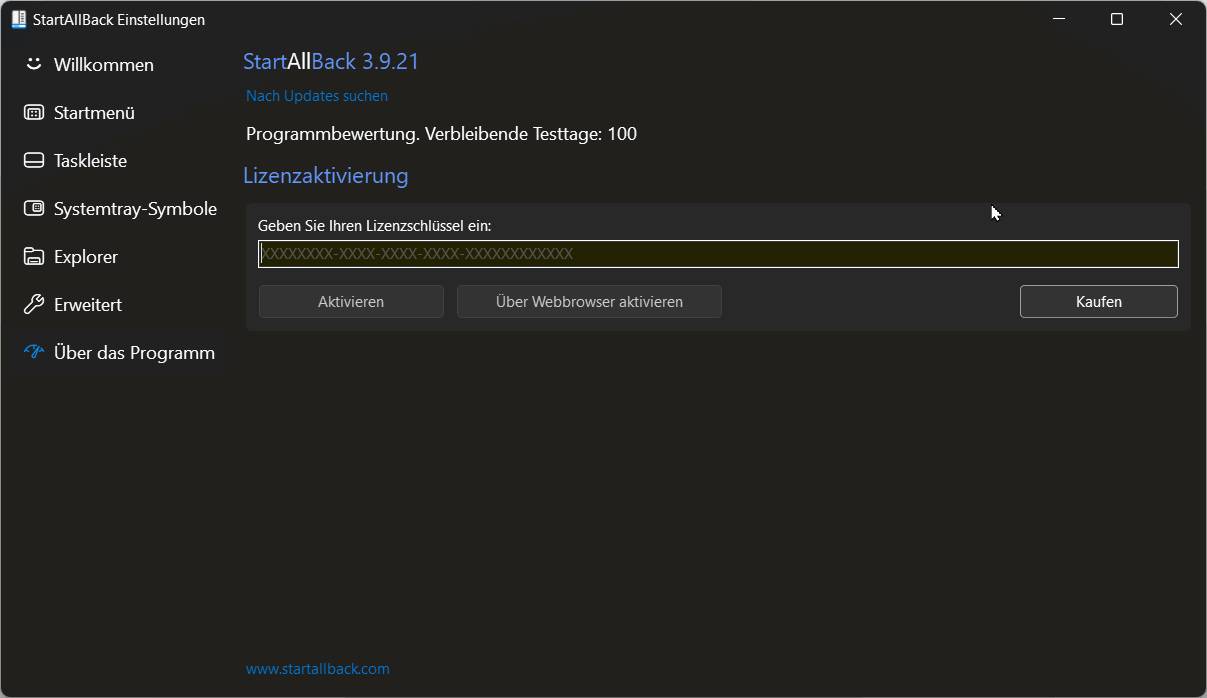Choose Über Webbrowser aktivieren
The height and width of the screenshot is (698, 1207).
[589, 301]
